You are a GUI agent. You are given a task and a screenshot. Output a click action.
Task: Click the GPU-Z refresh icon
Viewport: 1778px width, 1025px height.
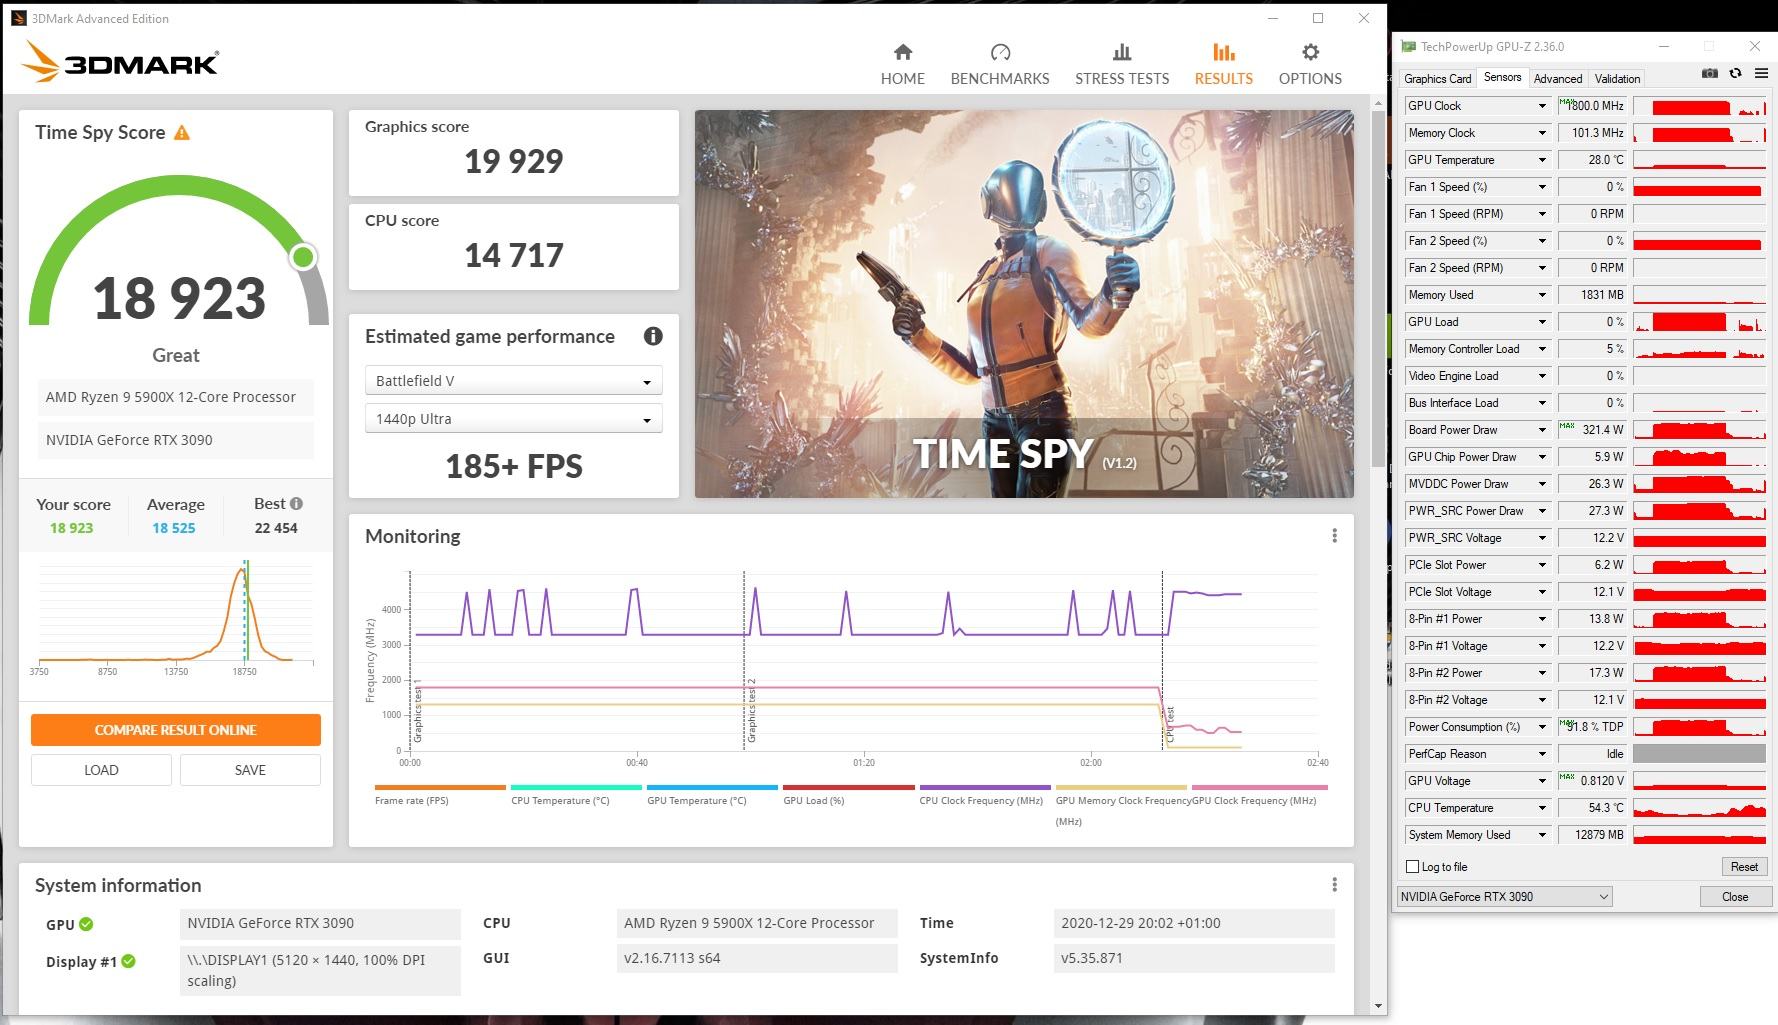pos(1735,73)
